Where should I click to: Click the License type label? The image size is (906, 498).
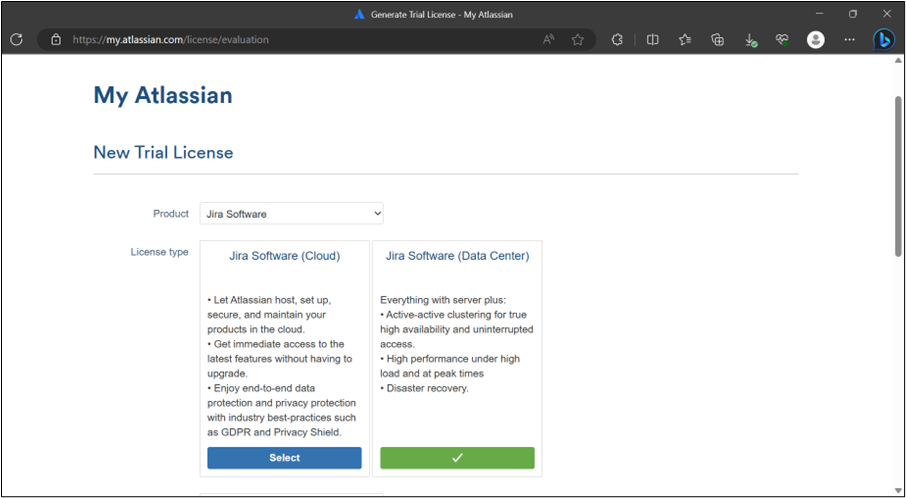[x=159, y=252]
